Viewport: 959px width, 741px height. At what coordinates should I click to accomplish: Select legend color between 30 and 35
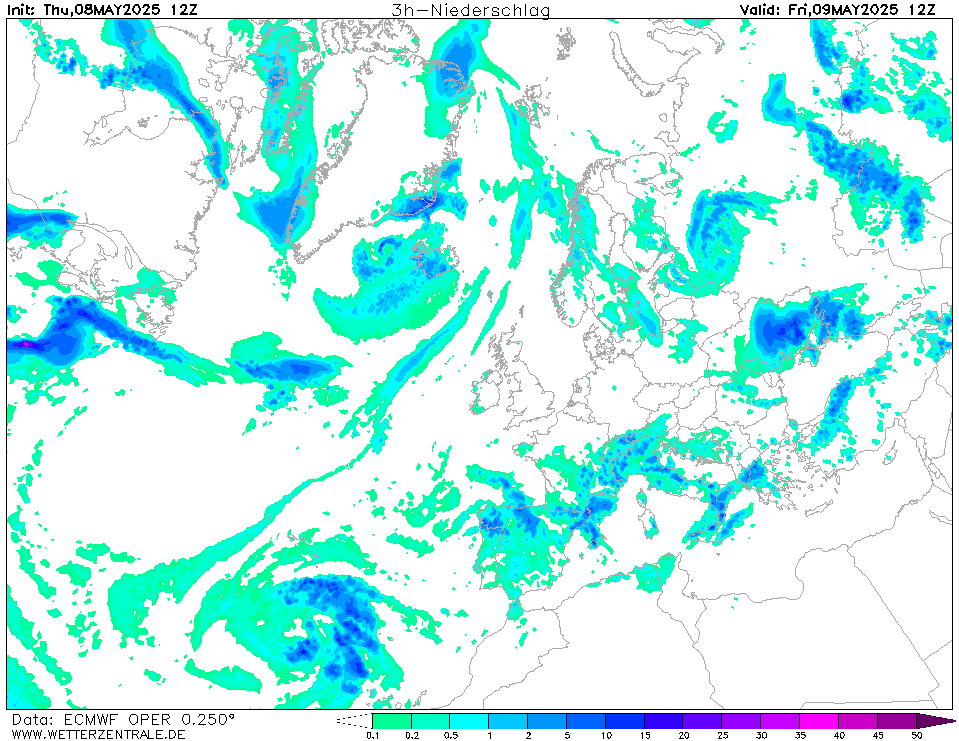coord(780,721)
